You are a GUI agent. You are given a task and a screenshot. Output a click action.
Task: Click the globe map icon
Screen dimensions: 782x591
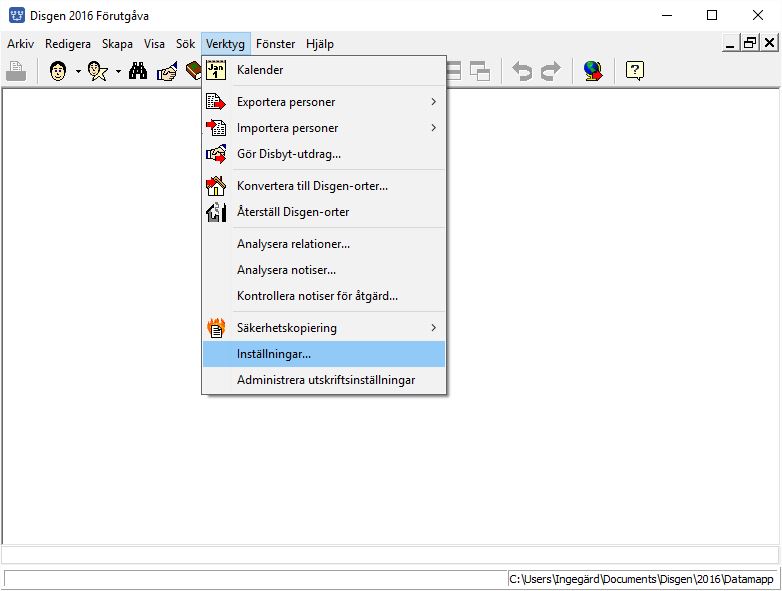tap(593, 71)
